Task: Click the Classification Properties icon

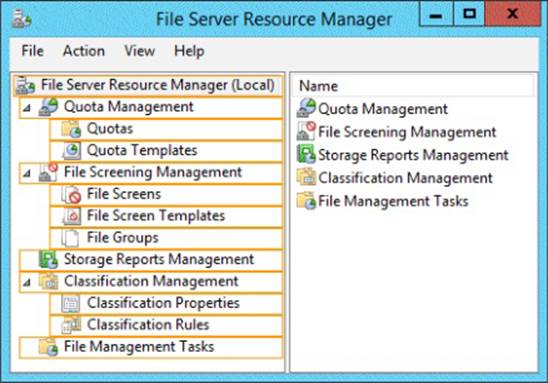Action: tap(71, 303)
